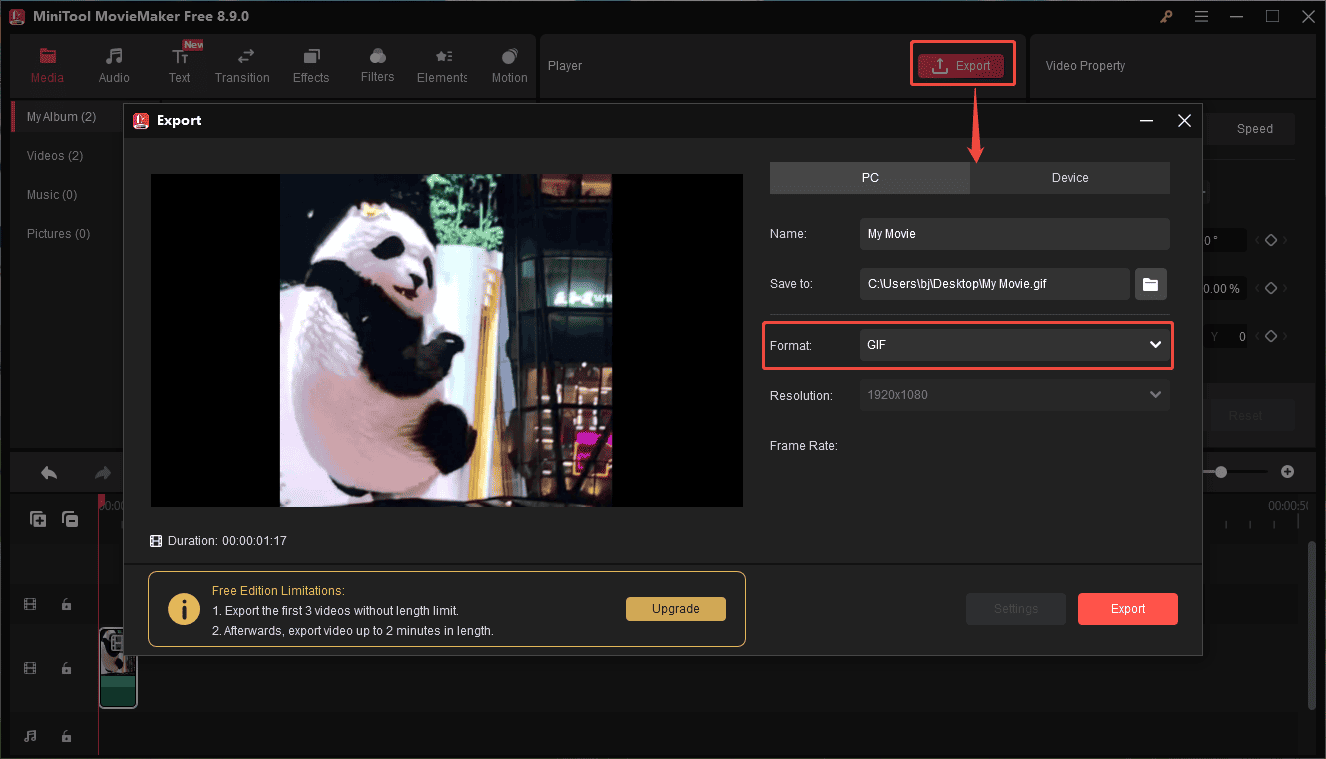Close the Export dialog with the X
The width and height of the screenshot is (1326, 759).
pyautogui.click(x=1184, y=121)
